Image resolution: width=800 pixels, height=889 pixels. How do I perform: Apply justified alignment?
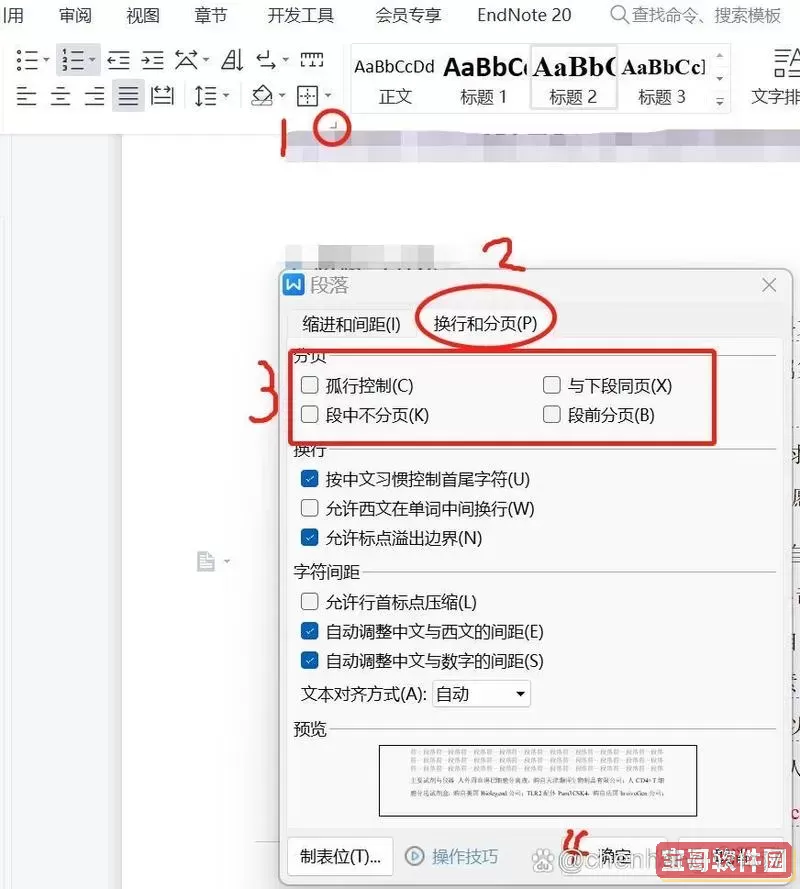(x=128, y=96)
